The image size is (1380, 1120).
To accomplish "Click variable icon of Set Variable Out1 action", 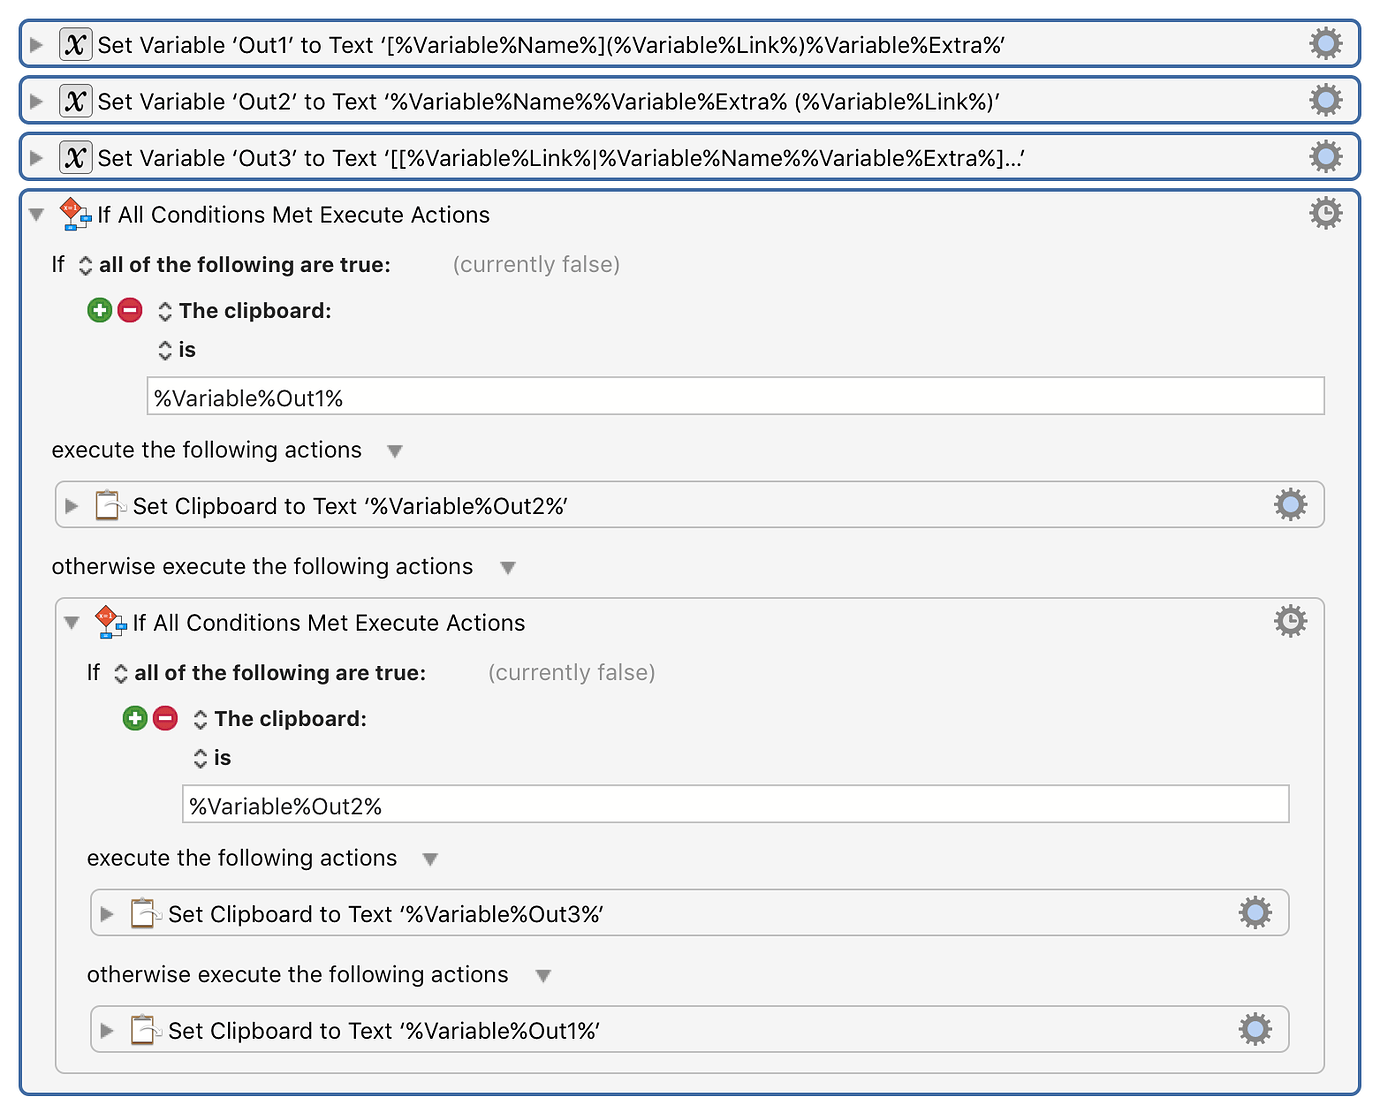I will [x=75, y=45].
